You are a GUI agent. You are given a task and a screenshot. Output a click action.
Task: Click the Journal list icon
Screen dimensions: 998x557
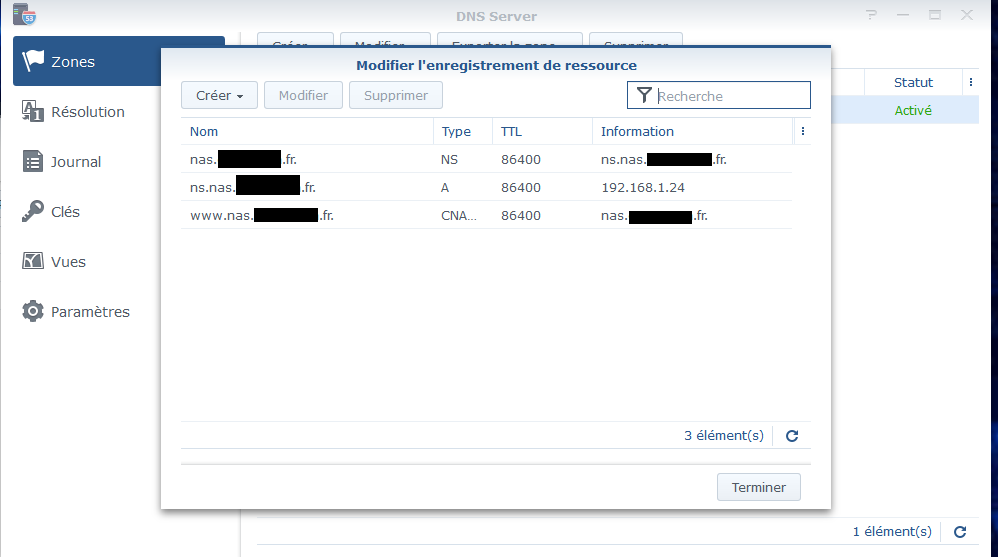pyautogui.click(x=33, y=162)
